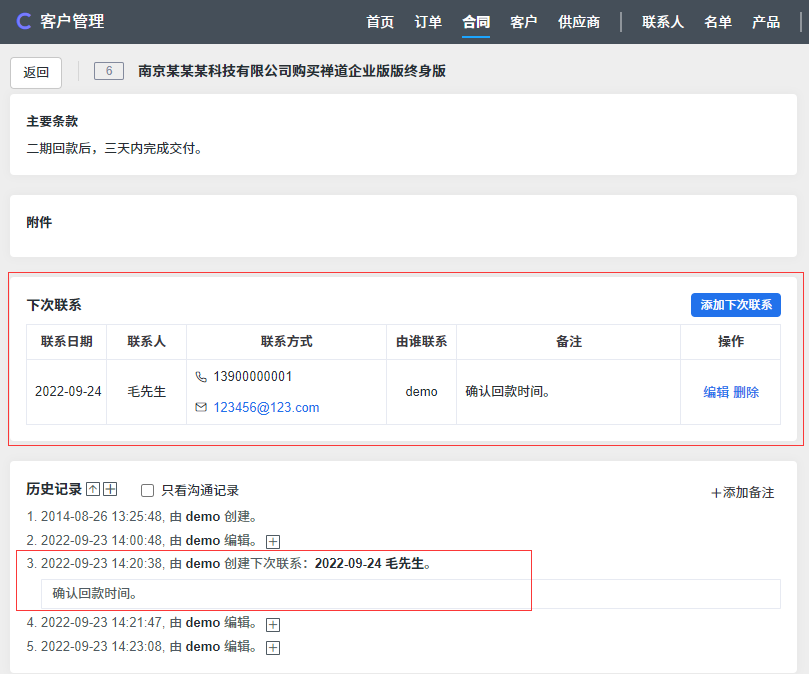This screenshot has height=674, width=809.
Task: Open the 123456@123.com email link
Action: pyautogui.click(x=266, y=407)
